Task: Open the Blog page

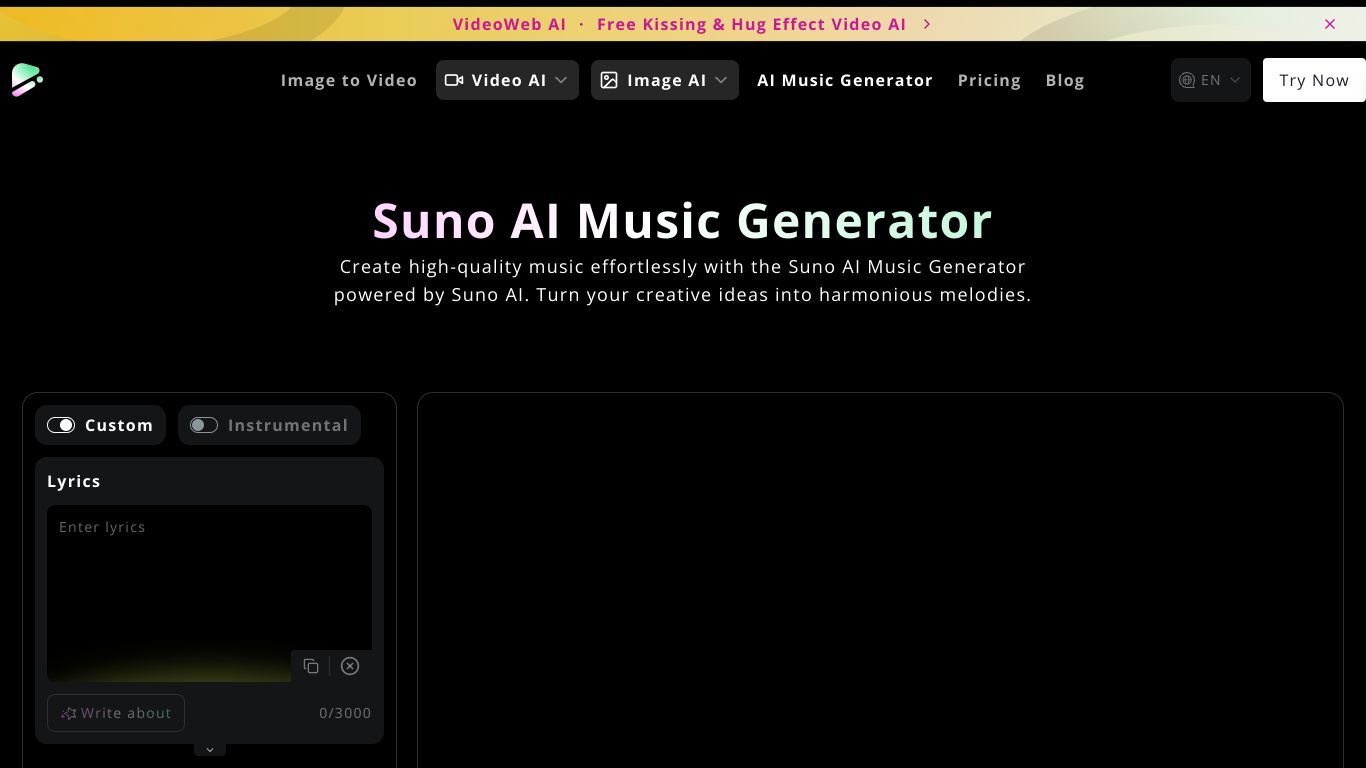Action: click(x=1065, y=80)
